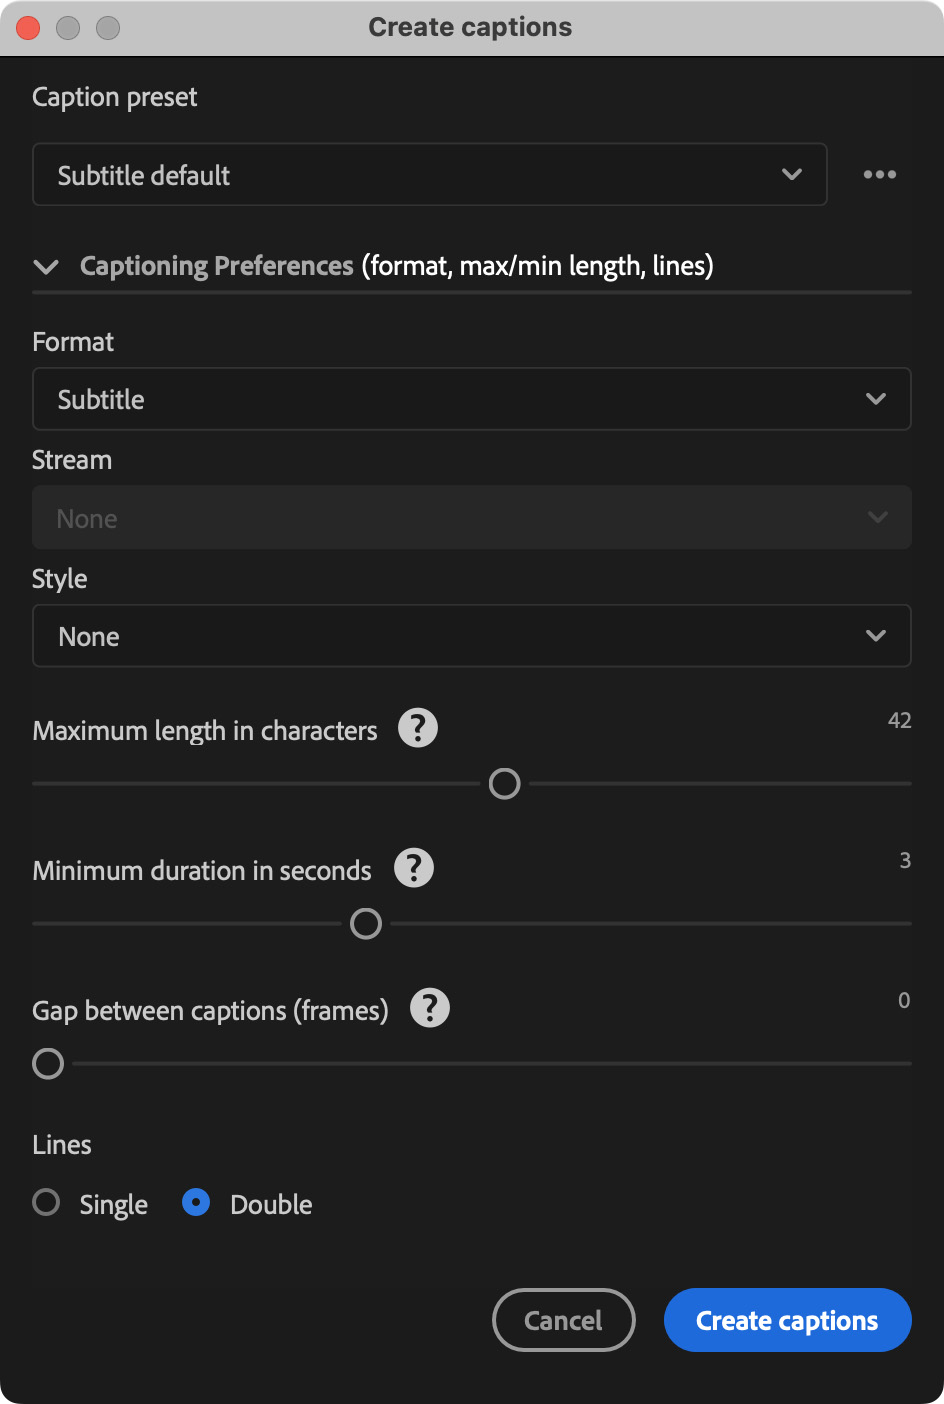
Task: Click the Maximum length value 42
Action: coord(899,721)
